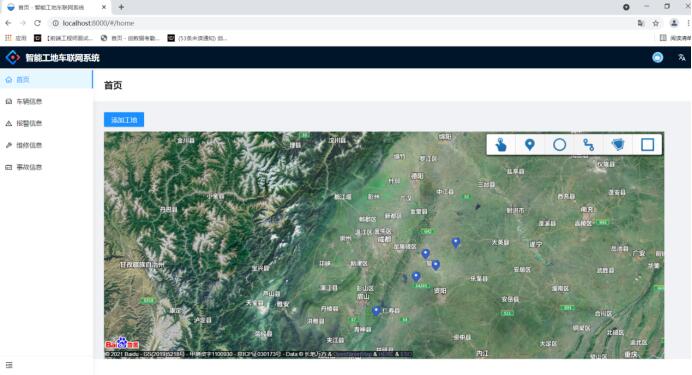
Task: Select the circle drawing tool
Action: point(560,145)
